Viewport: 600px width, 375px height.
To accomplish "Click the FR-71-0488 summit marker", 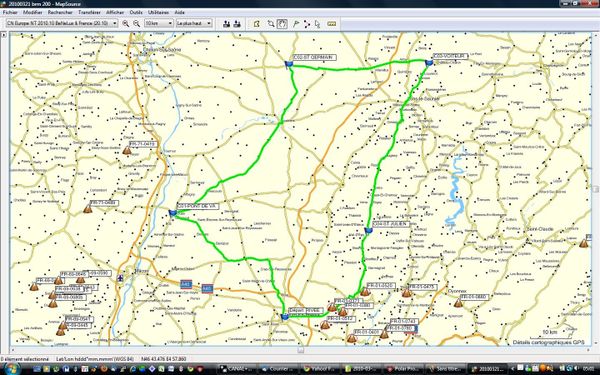I will pos(88,209).
